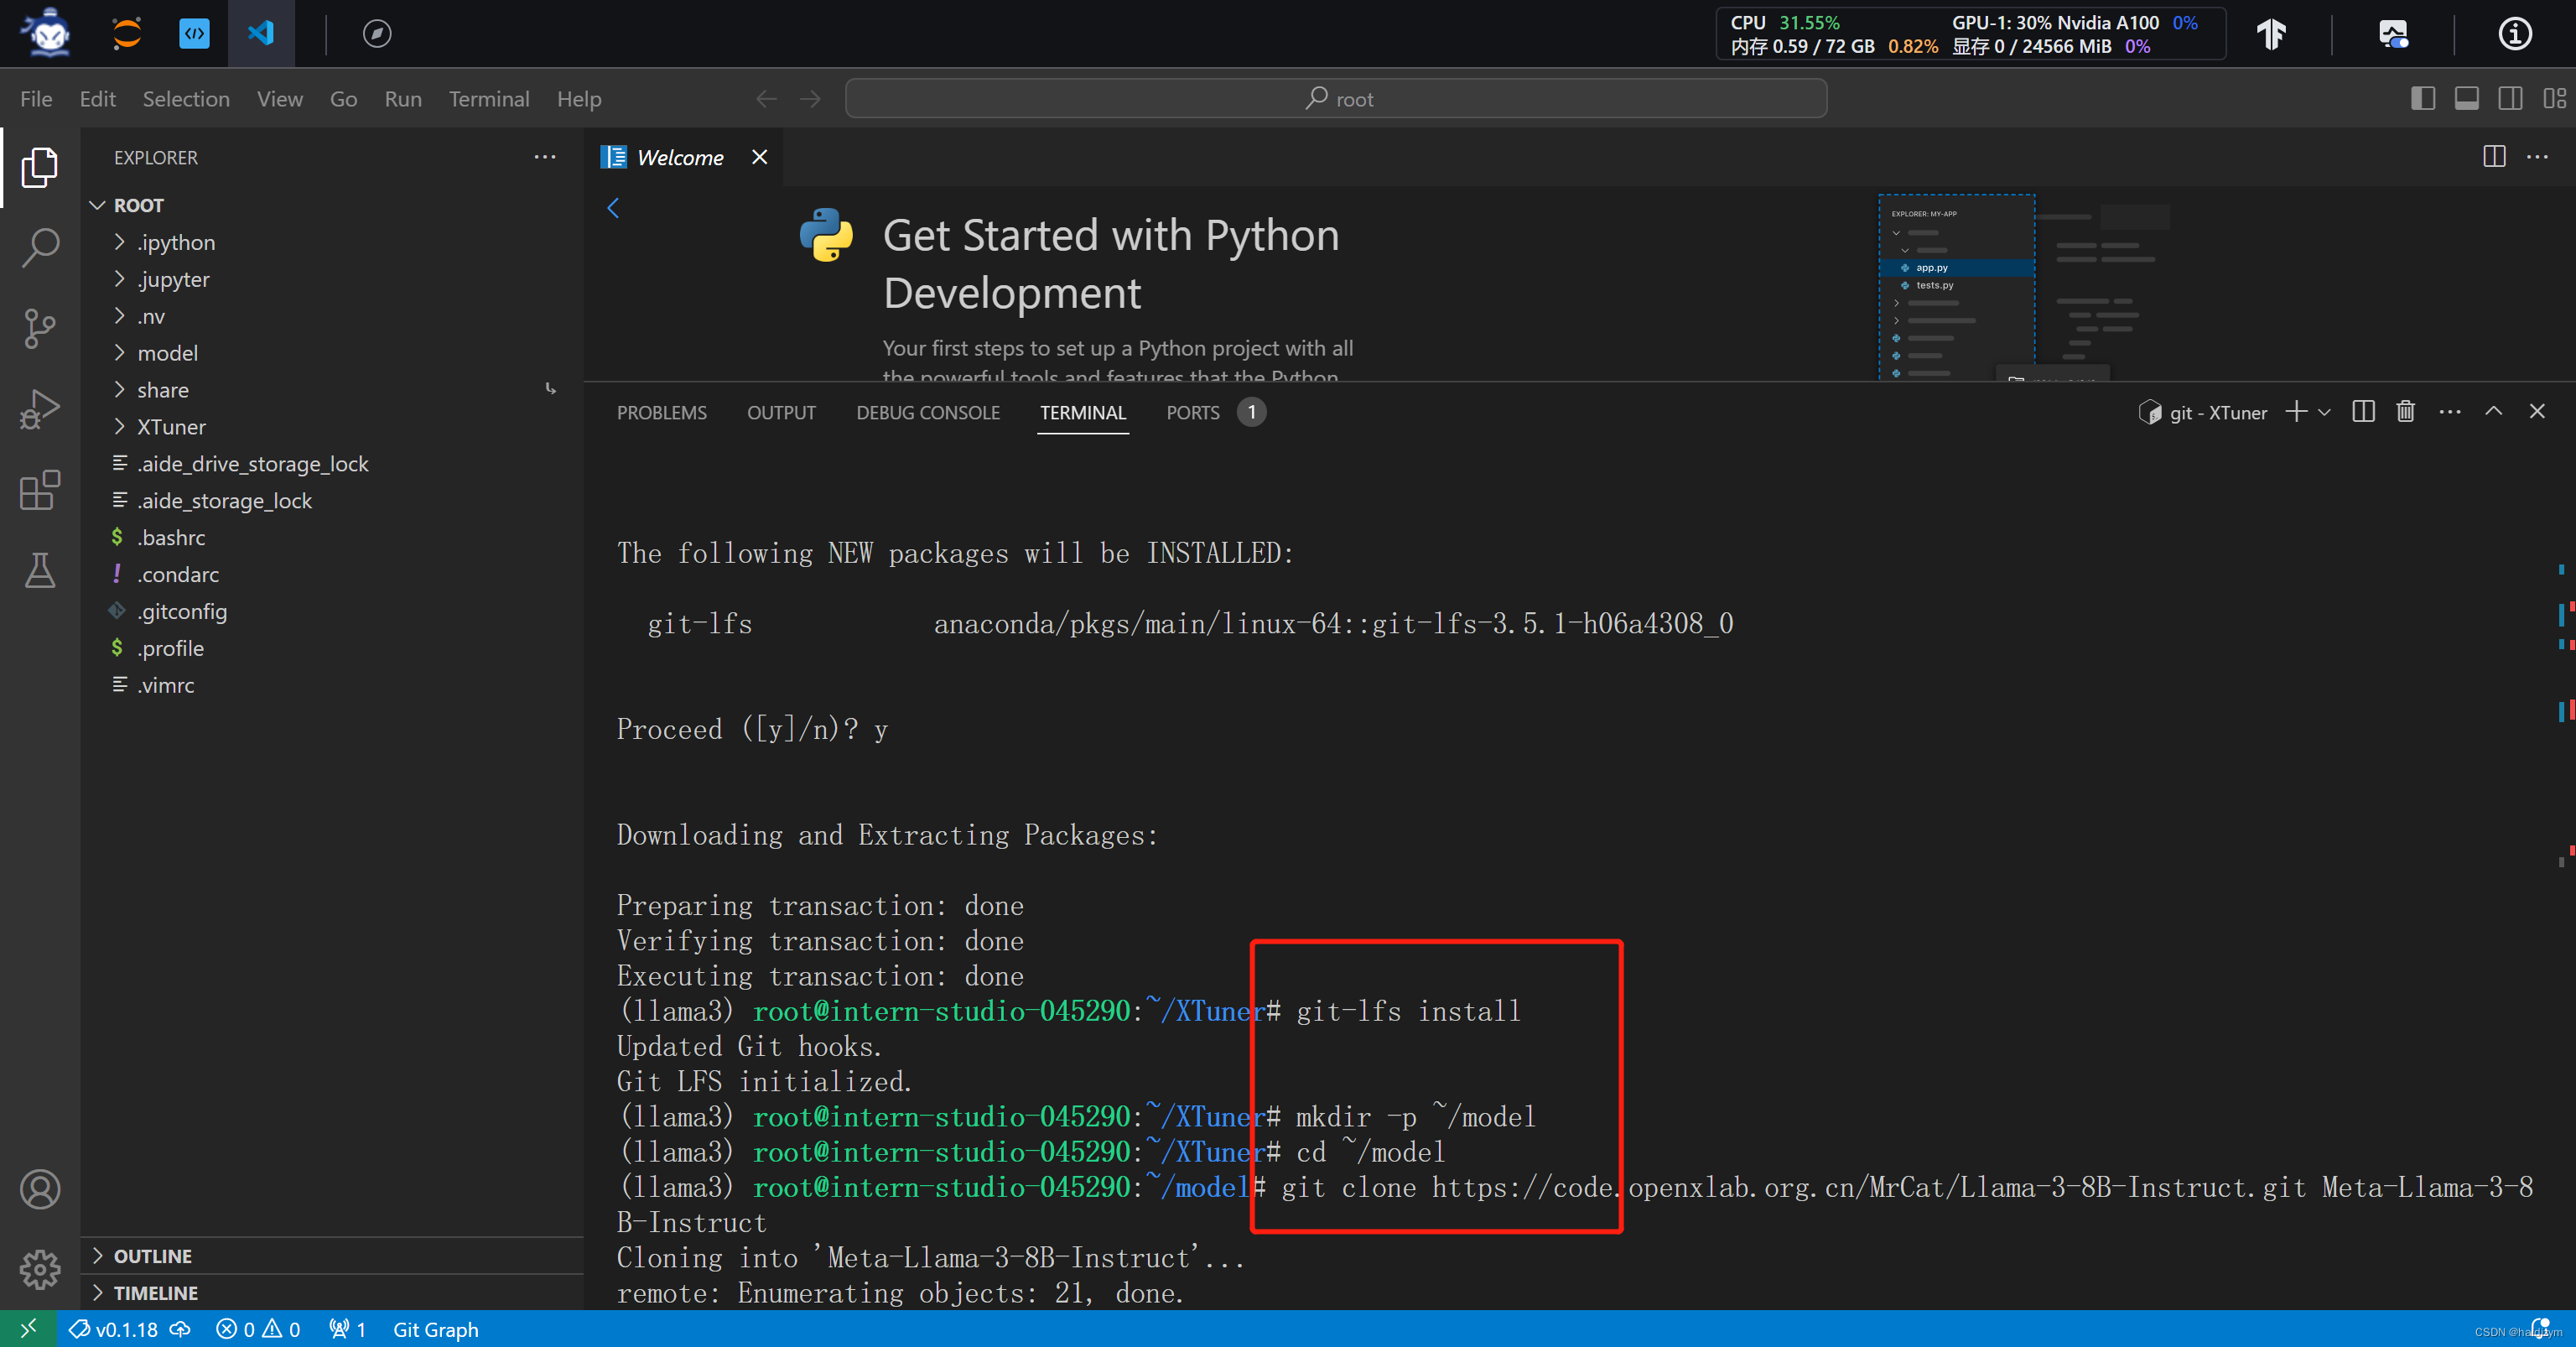2576x1347 pixels.
Task: Open the .gitconfig file
Action: (x=332, y=612)
